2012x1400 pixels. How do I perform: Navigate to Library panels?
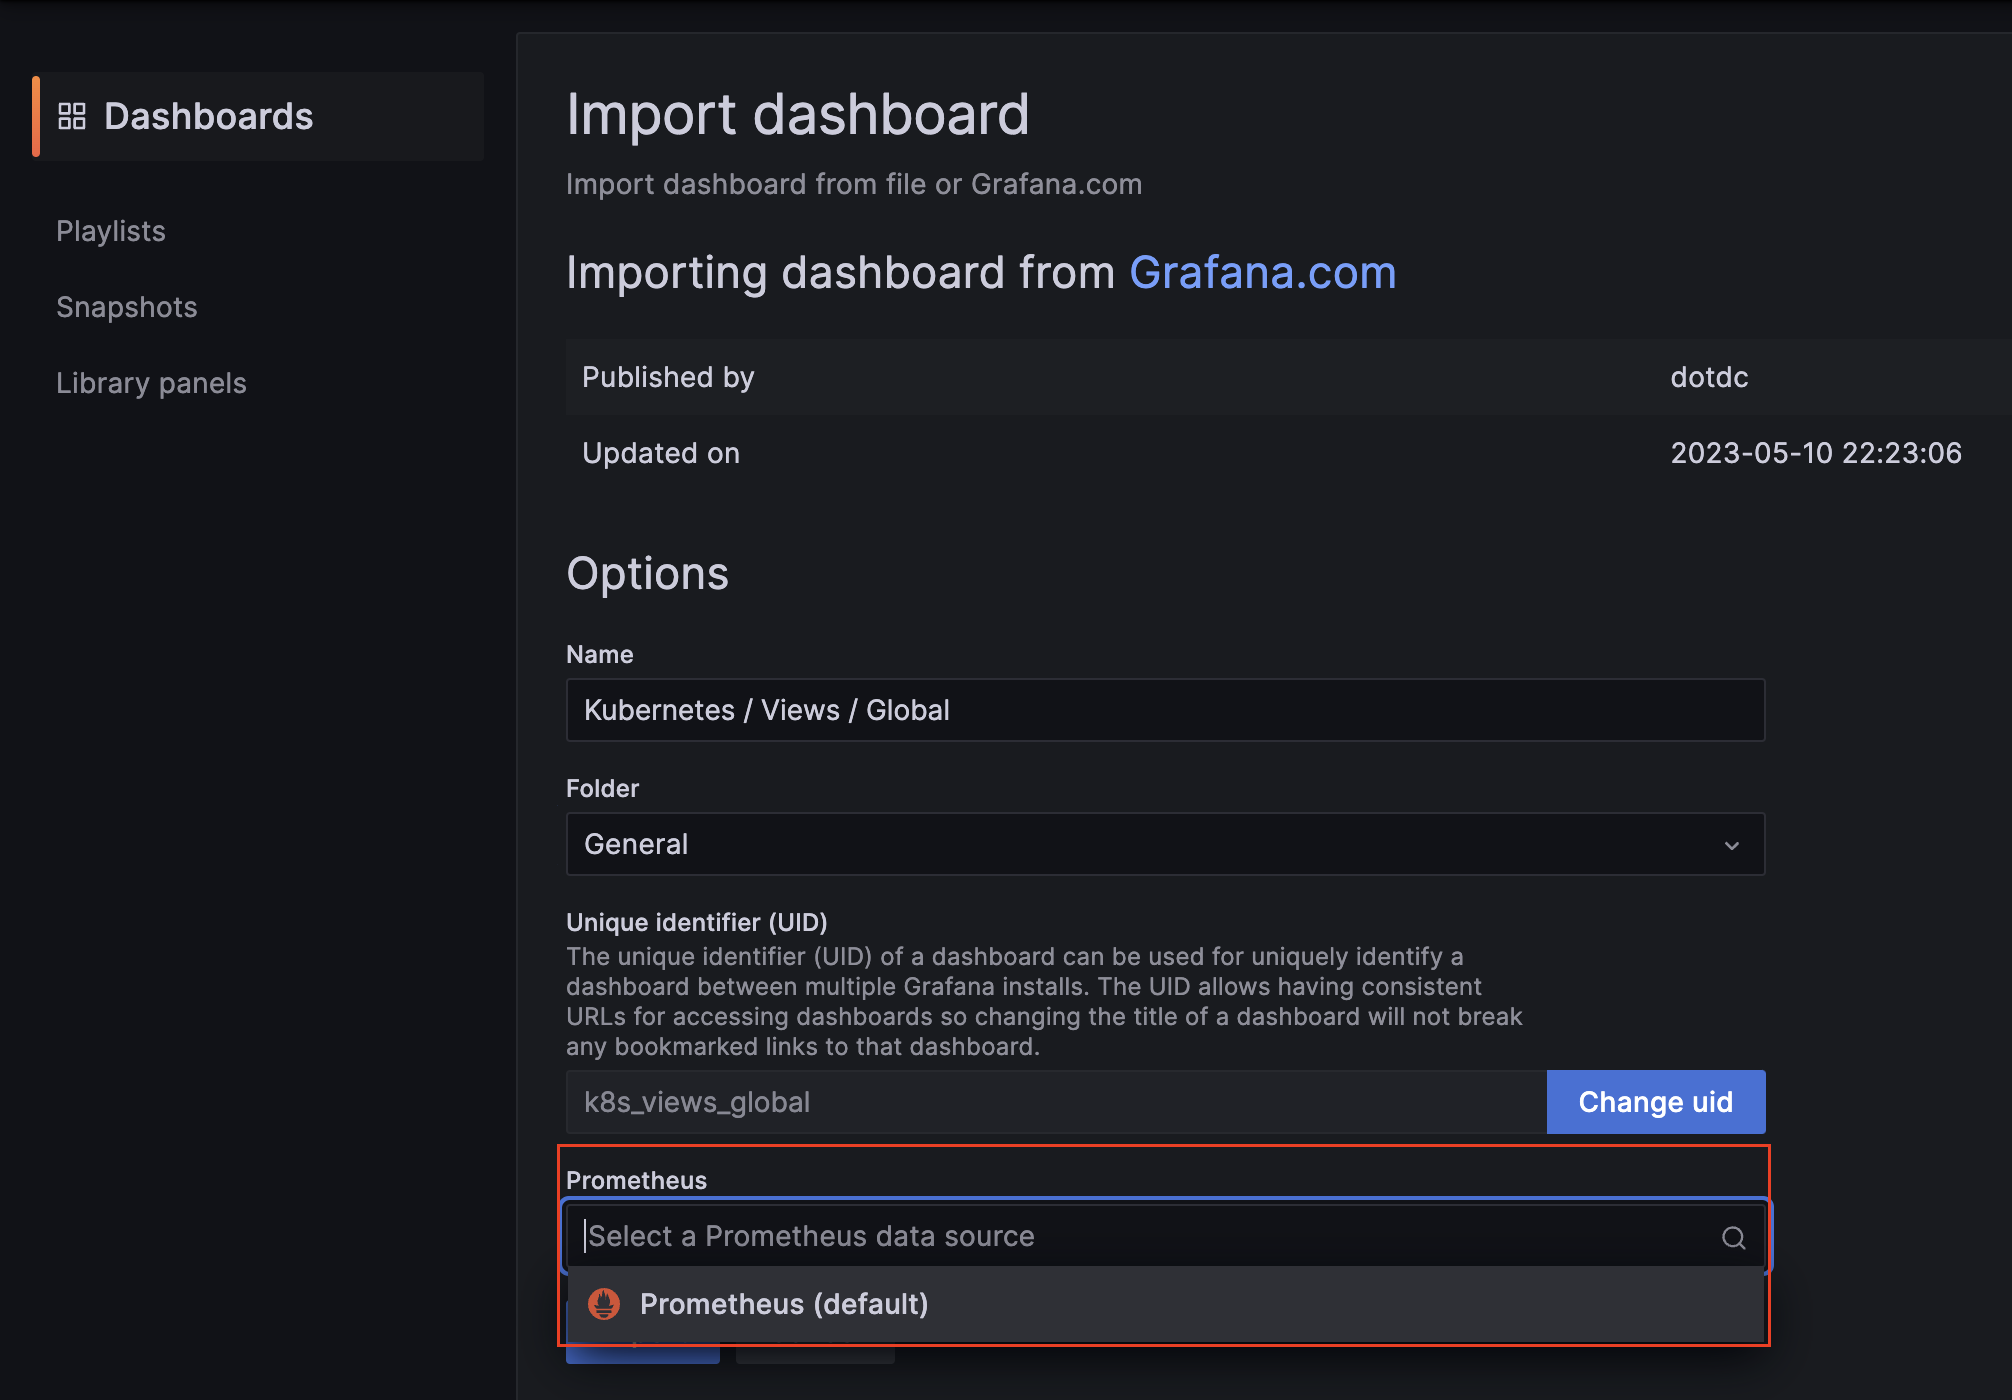[151, 383]
